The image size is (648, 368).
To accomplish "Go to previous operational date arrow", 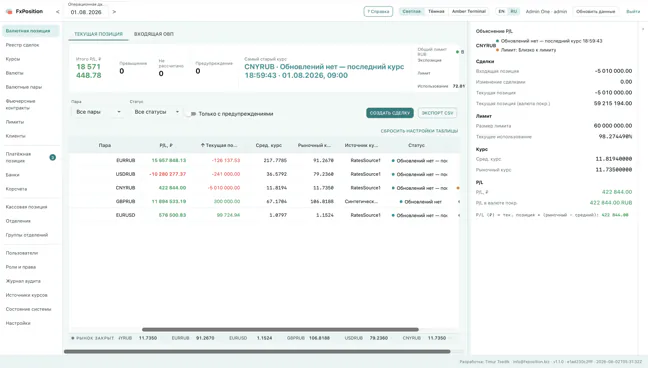I will tap(57, 12).
